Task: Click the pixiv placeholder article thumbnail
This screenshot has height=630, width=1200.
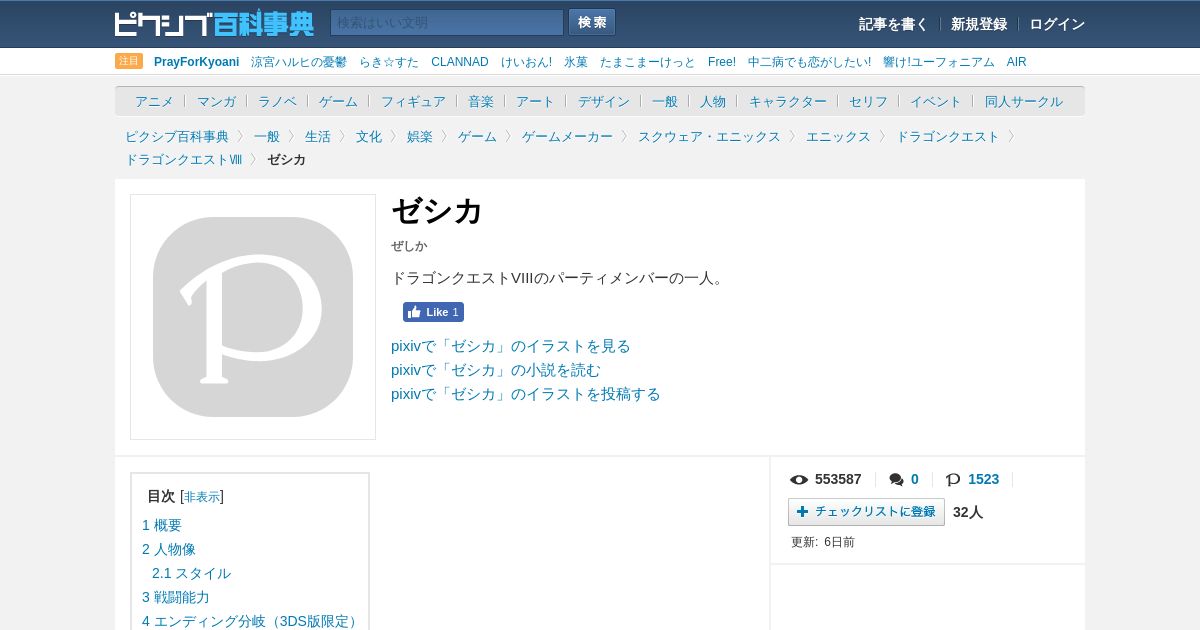Action: [x=253, y=317]
